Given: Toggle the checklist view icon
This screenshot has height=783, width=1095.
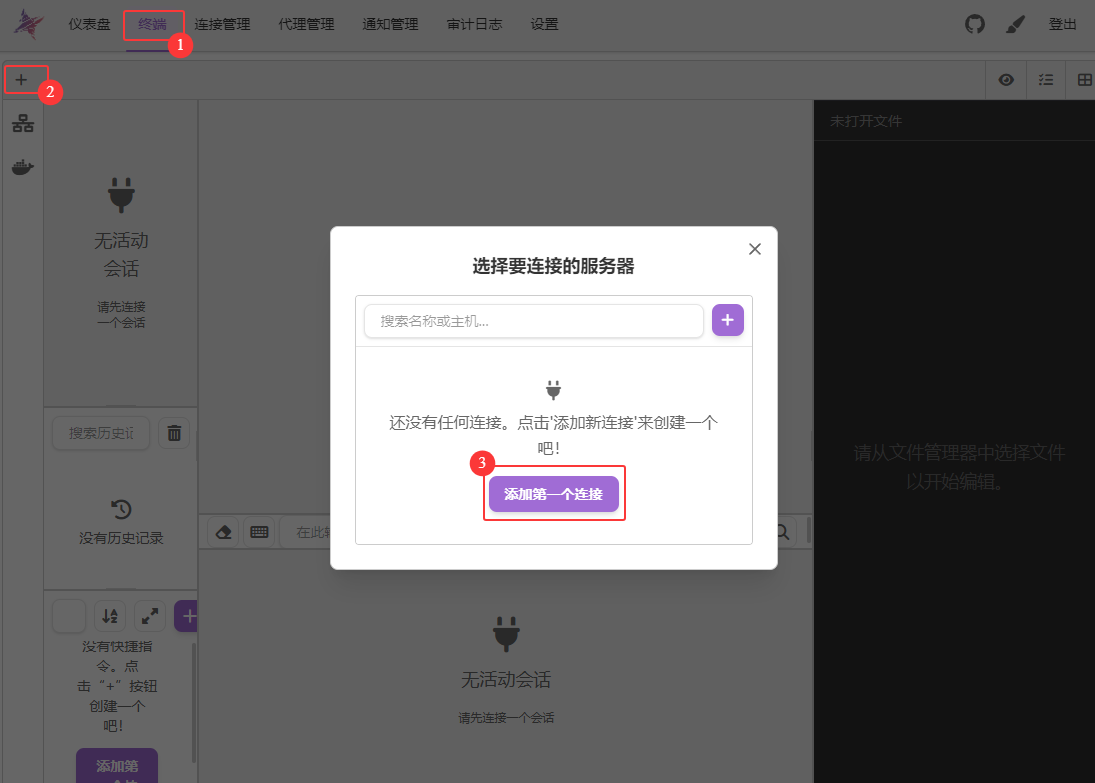Looking at the screenshot, I should pos(1046,80).
